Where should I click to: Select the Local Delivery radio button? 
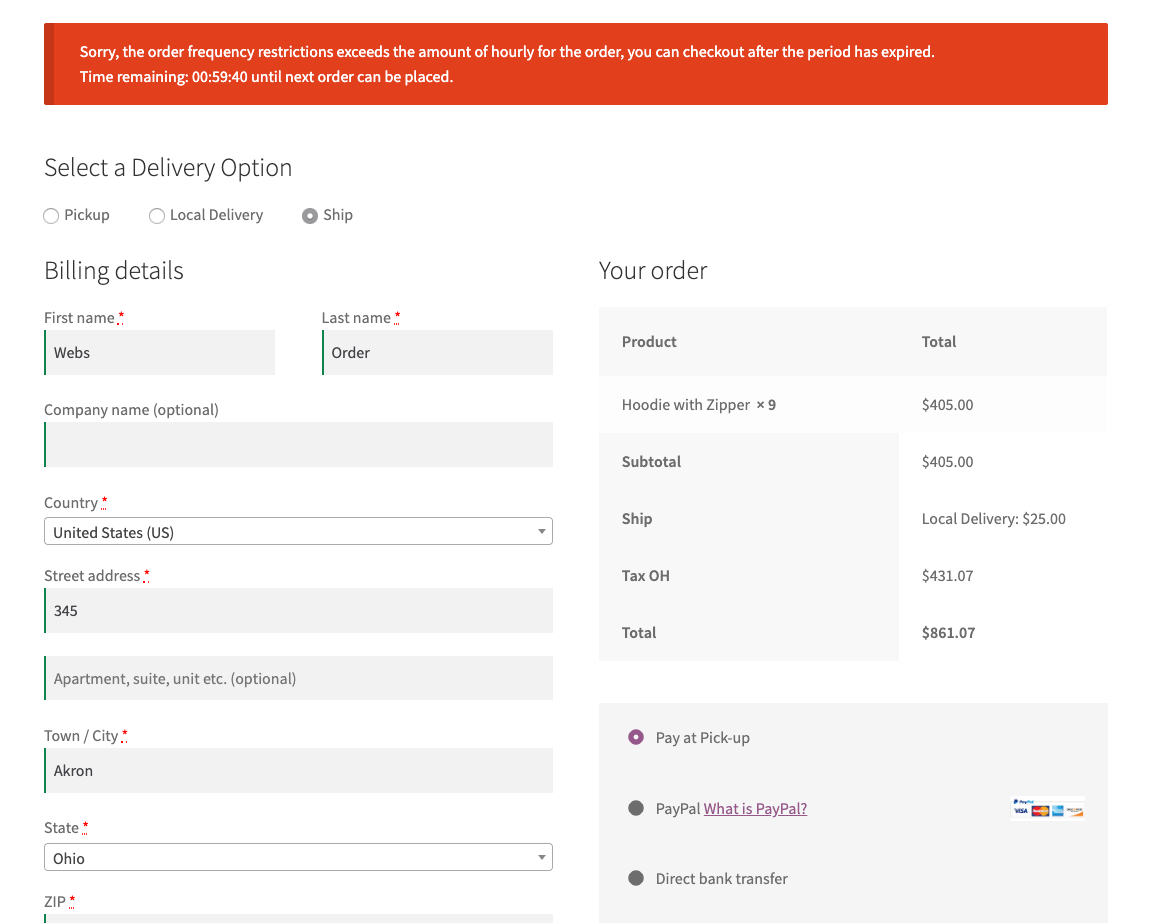pos(157,216)
